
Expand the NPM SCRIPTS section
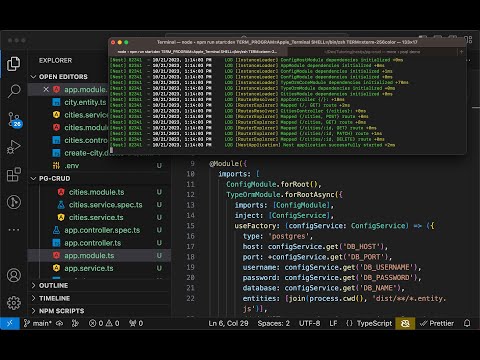click(x=61, y=311)
